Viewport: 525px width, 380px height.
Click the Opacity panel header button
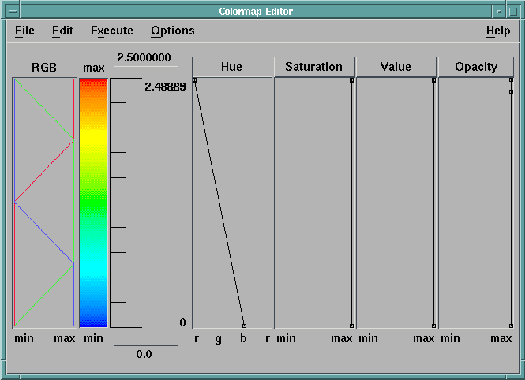(476, 67)
